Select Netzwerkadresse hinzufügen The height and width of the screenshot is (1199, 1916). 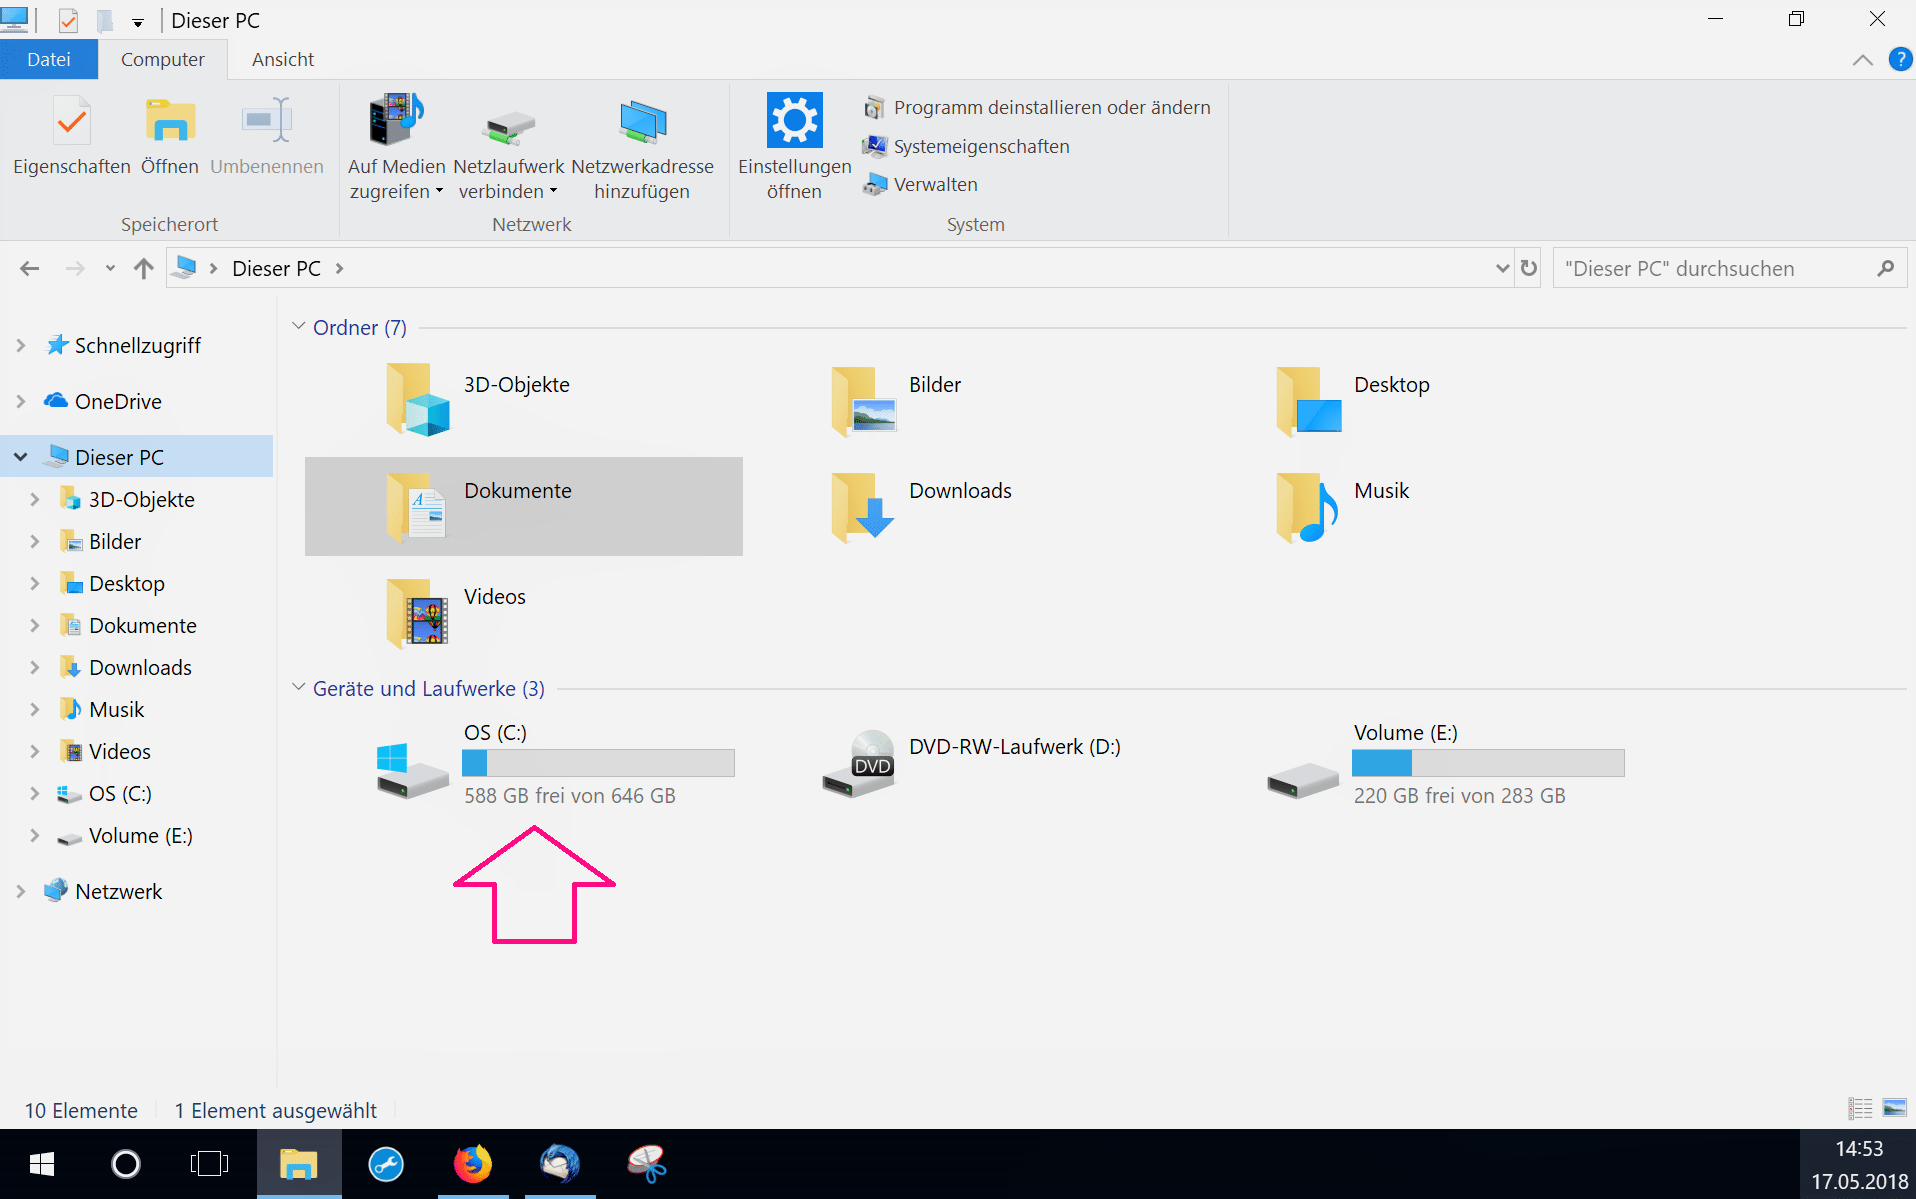[x=642, y=140]
